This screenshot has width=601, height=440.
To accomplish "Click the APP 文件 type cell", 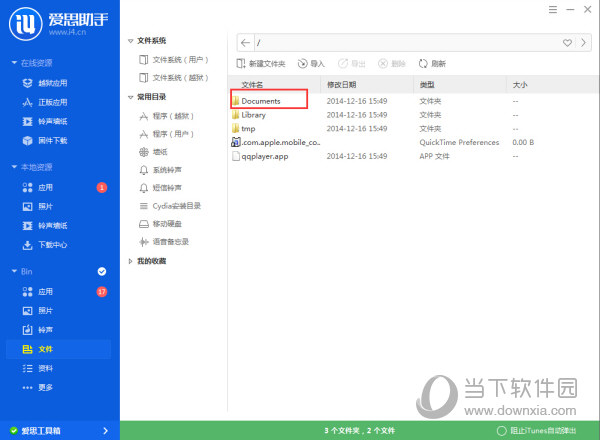I will point(434,156).
